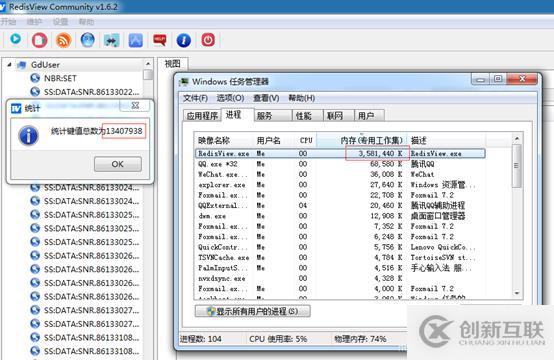Click the 桌面窗口管理器 description

click(438, 216)
